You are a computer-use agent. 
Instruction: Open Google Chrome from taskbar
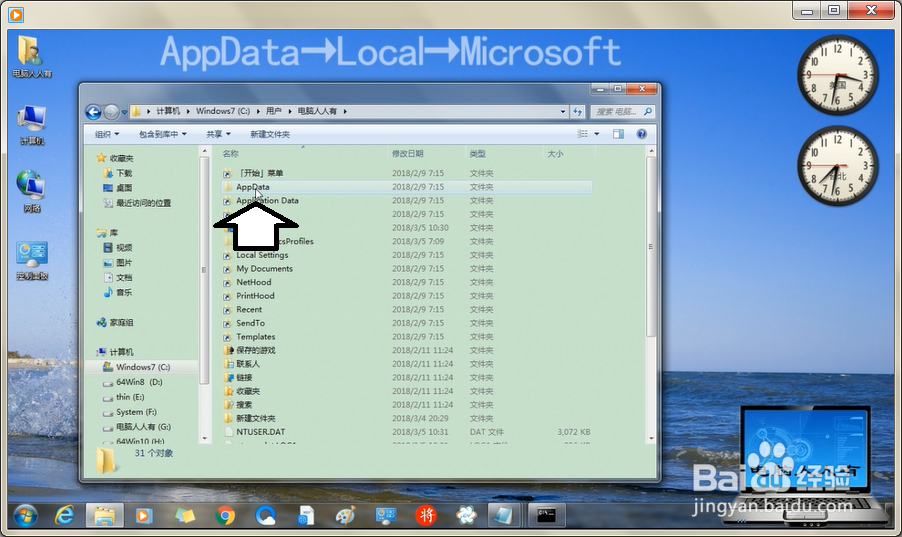225,516
